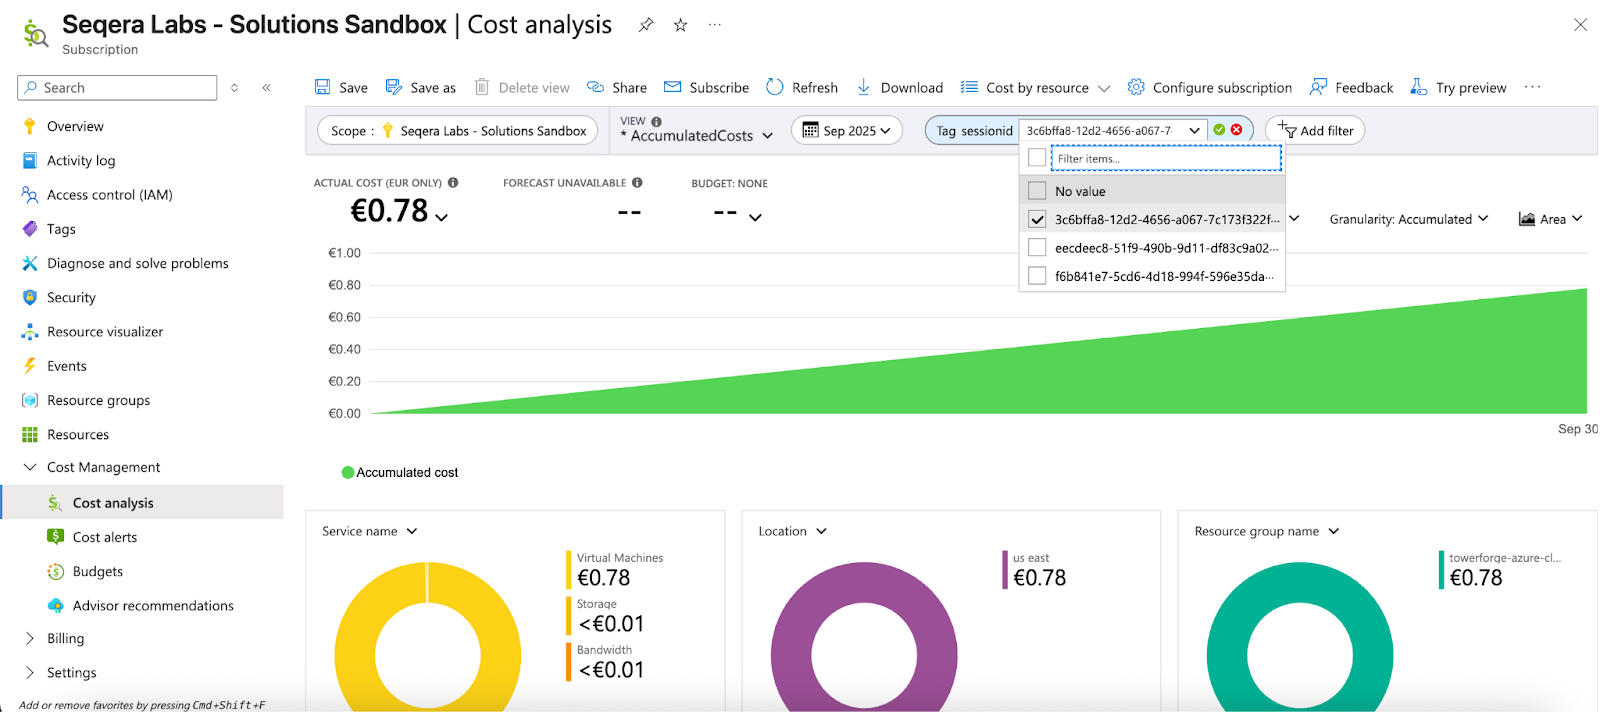Open the Resource group name dropdown
The image size is (1600, 712).
tap(1266, 531)
